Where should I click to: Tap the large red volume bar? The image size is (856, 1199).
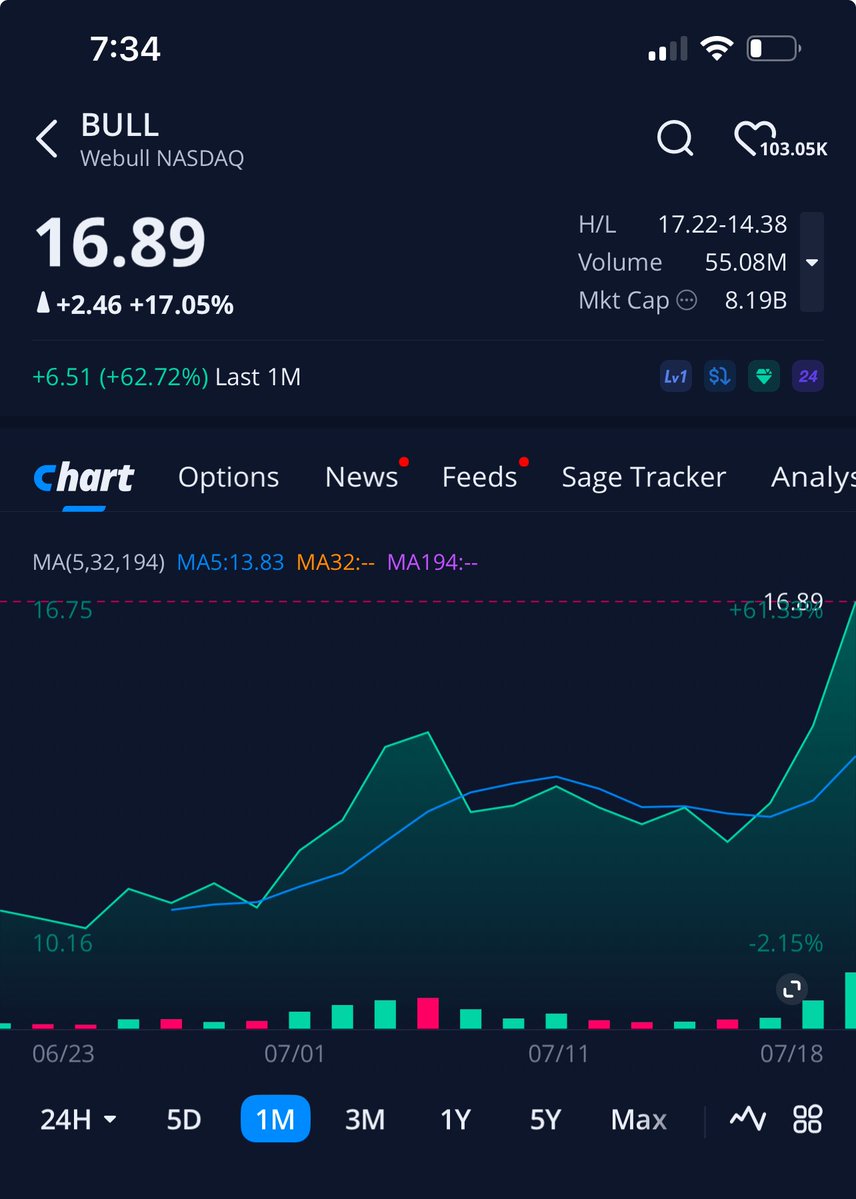428,1013
